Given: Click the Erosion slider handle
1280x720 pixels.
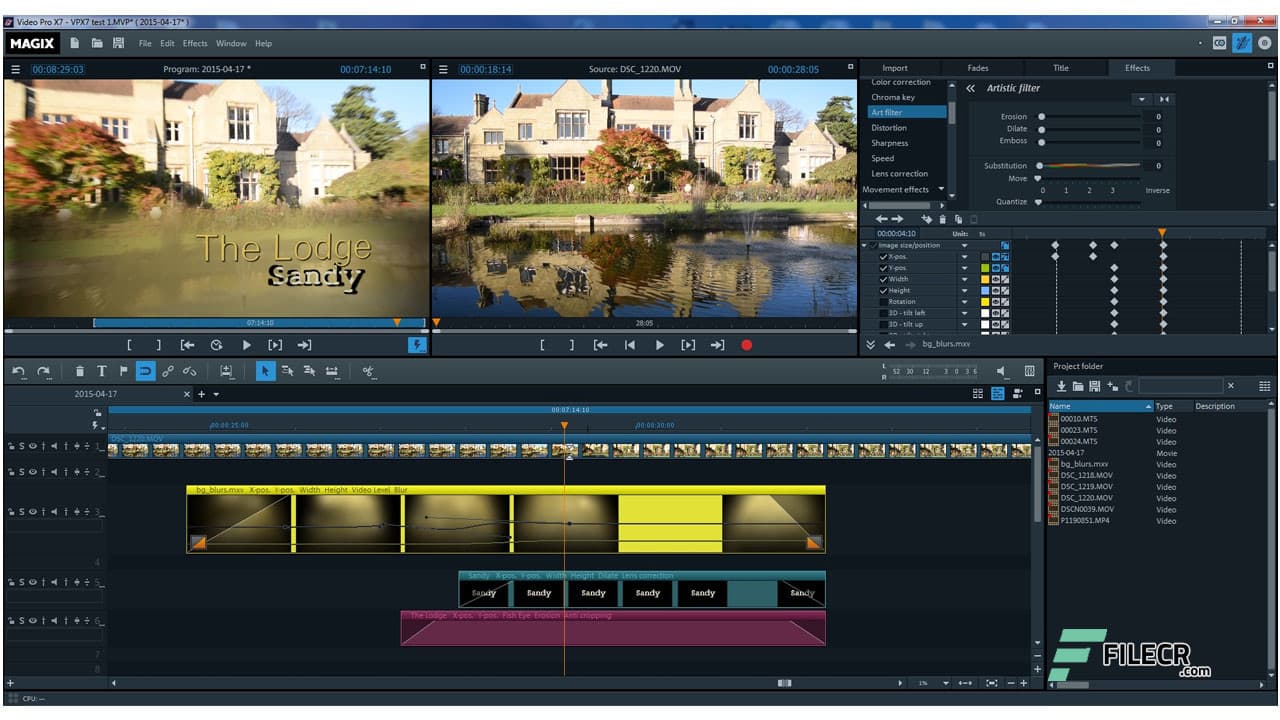Looking at the screenshot, I should pyautogui.click(x=1040, y=115).
